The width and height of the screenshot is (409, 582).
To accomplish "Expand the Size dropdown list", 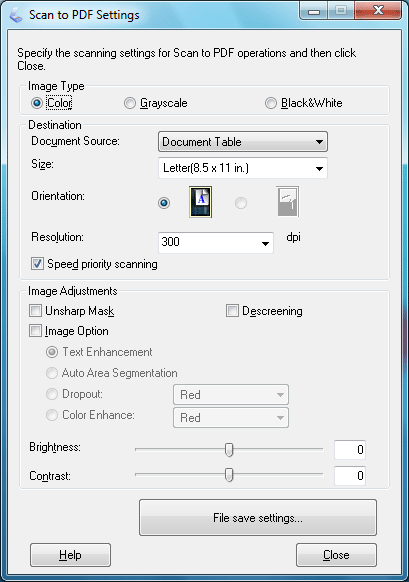I will coord(243,168).
